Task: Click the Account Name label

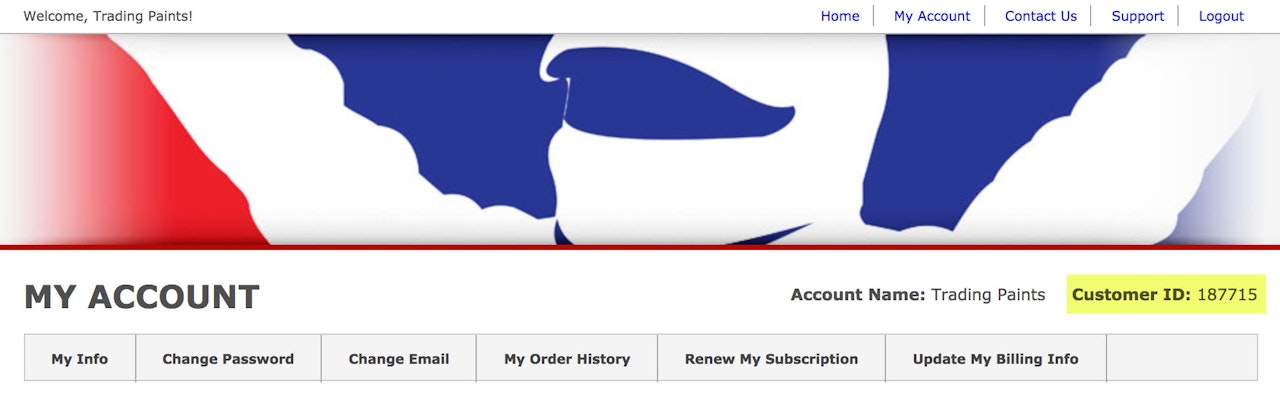Action: point(858,295)
